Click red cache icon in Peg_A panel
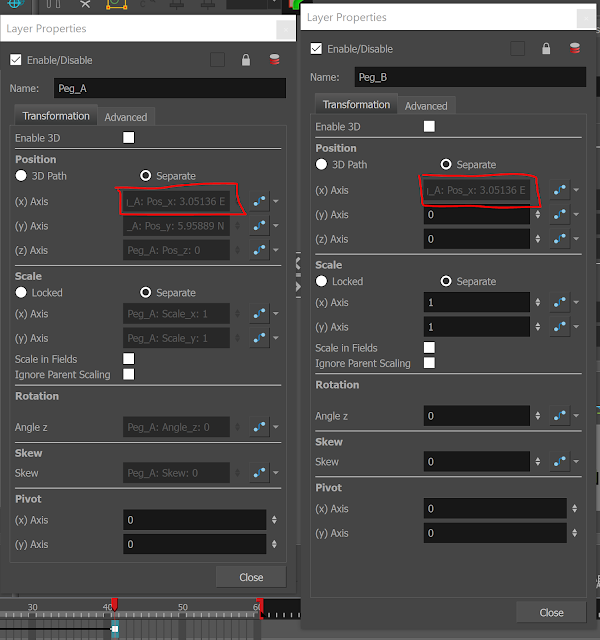Viewport: 600px width, 640px height. click(274, 60)
